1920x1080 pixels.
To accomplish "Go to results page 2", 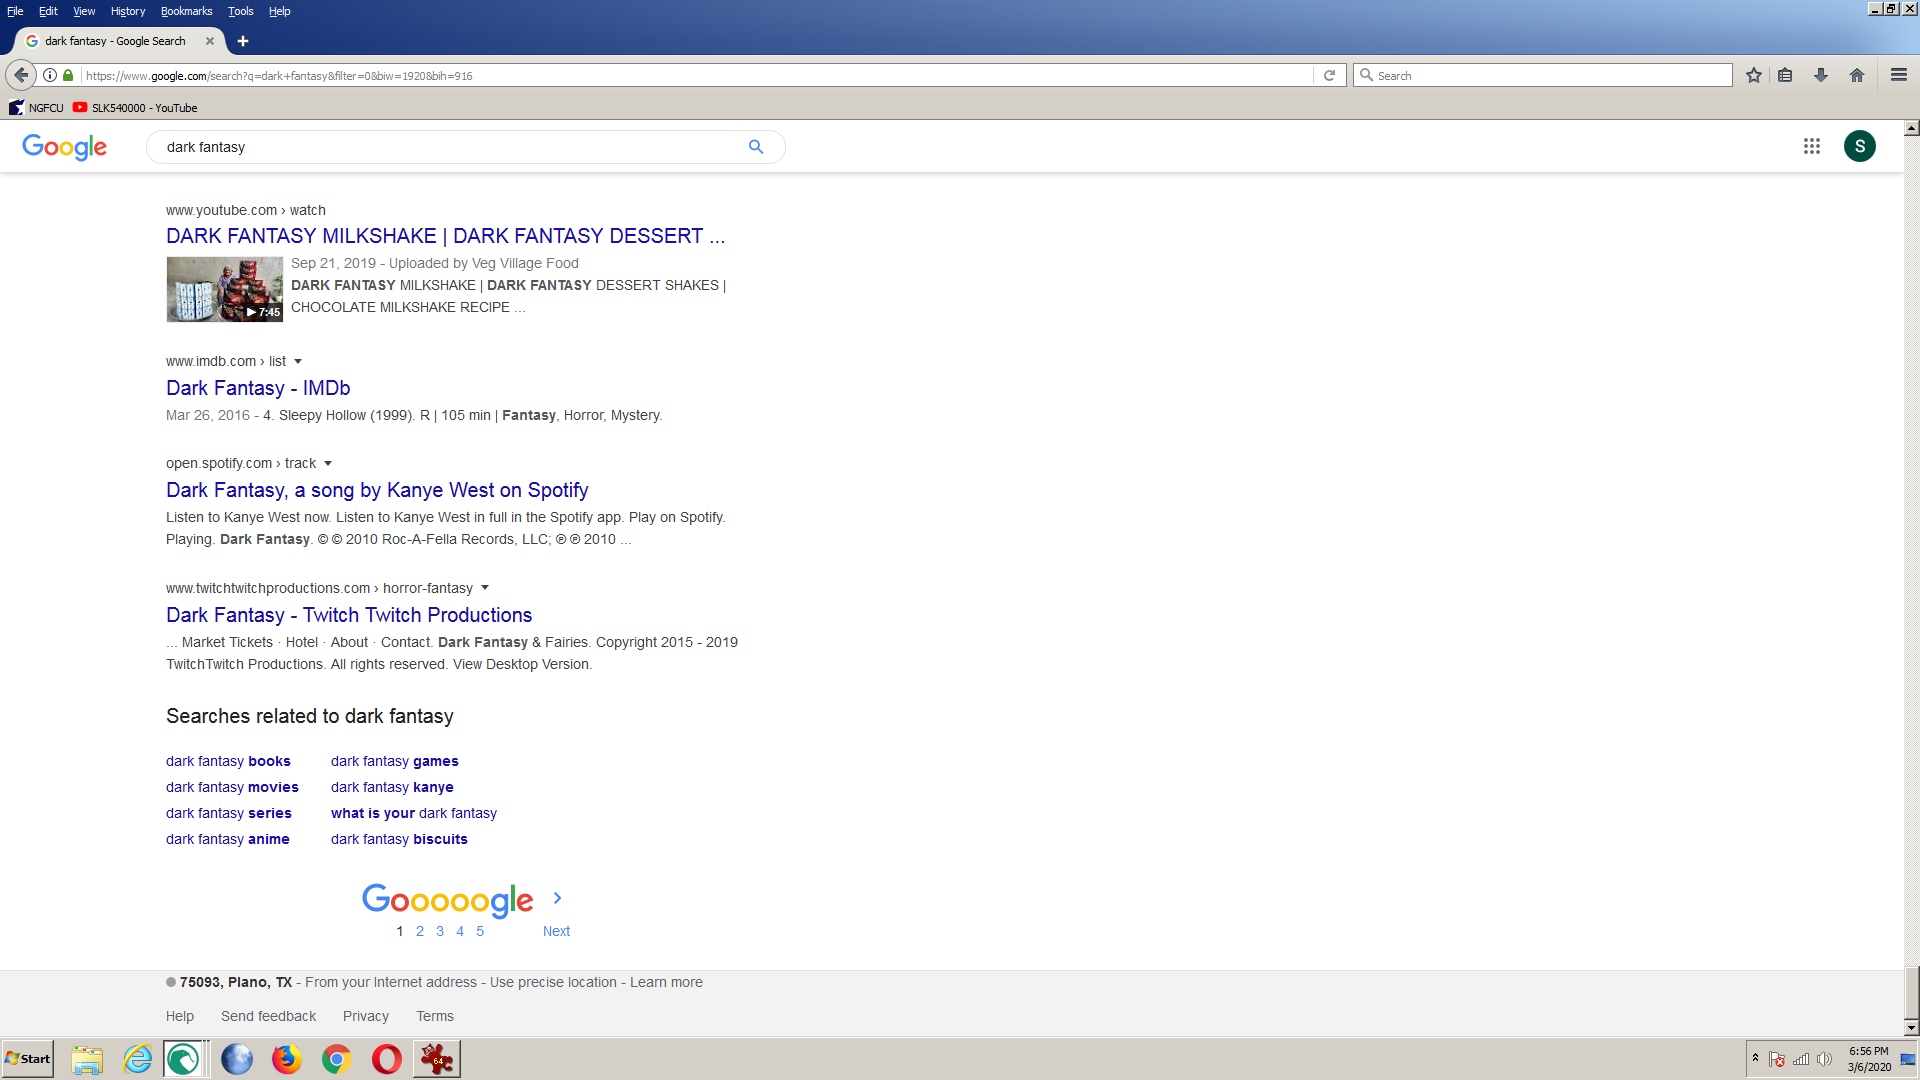I will [420, 931].
